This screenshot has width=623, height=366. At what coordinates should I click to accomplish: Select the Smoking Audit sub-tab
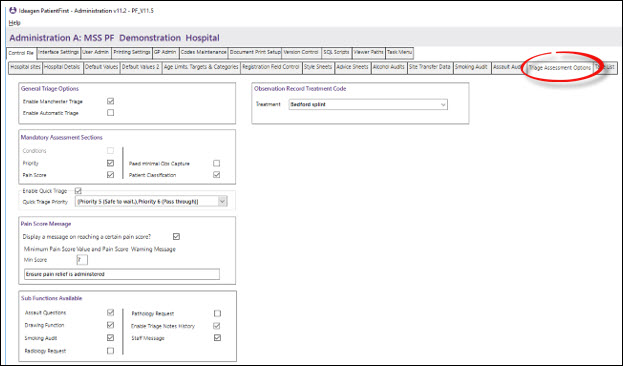471,68
